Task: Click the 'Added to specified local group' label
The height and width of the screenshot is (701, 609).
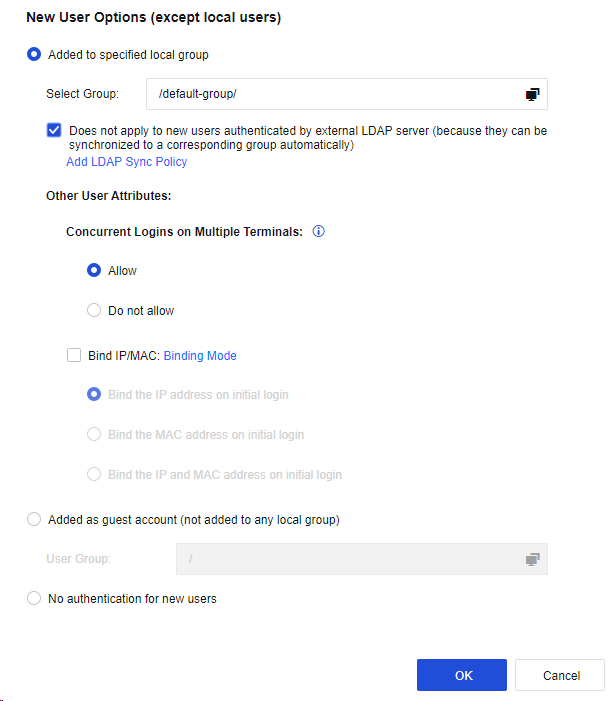Action: point(128,55)
